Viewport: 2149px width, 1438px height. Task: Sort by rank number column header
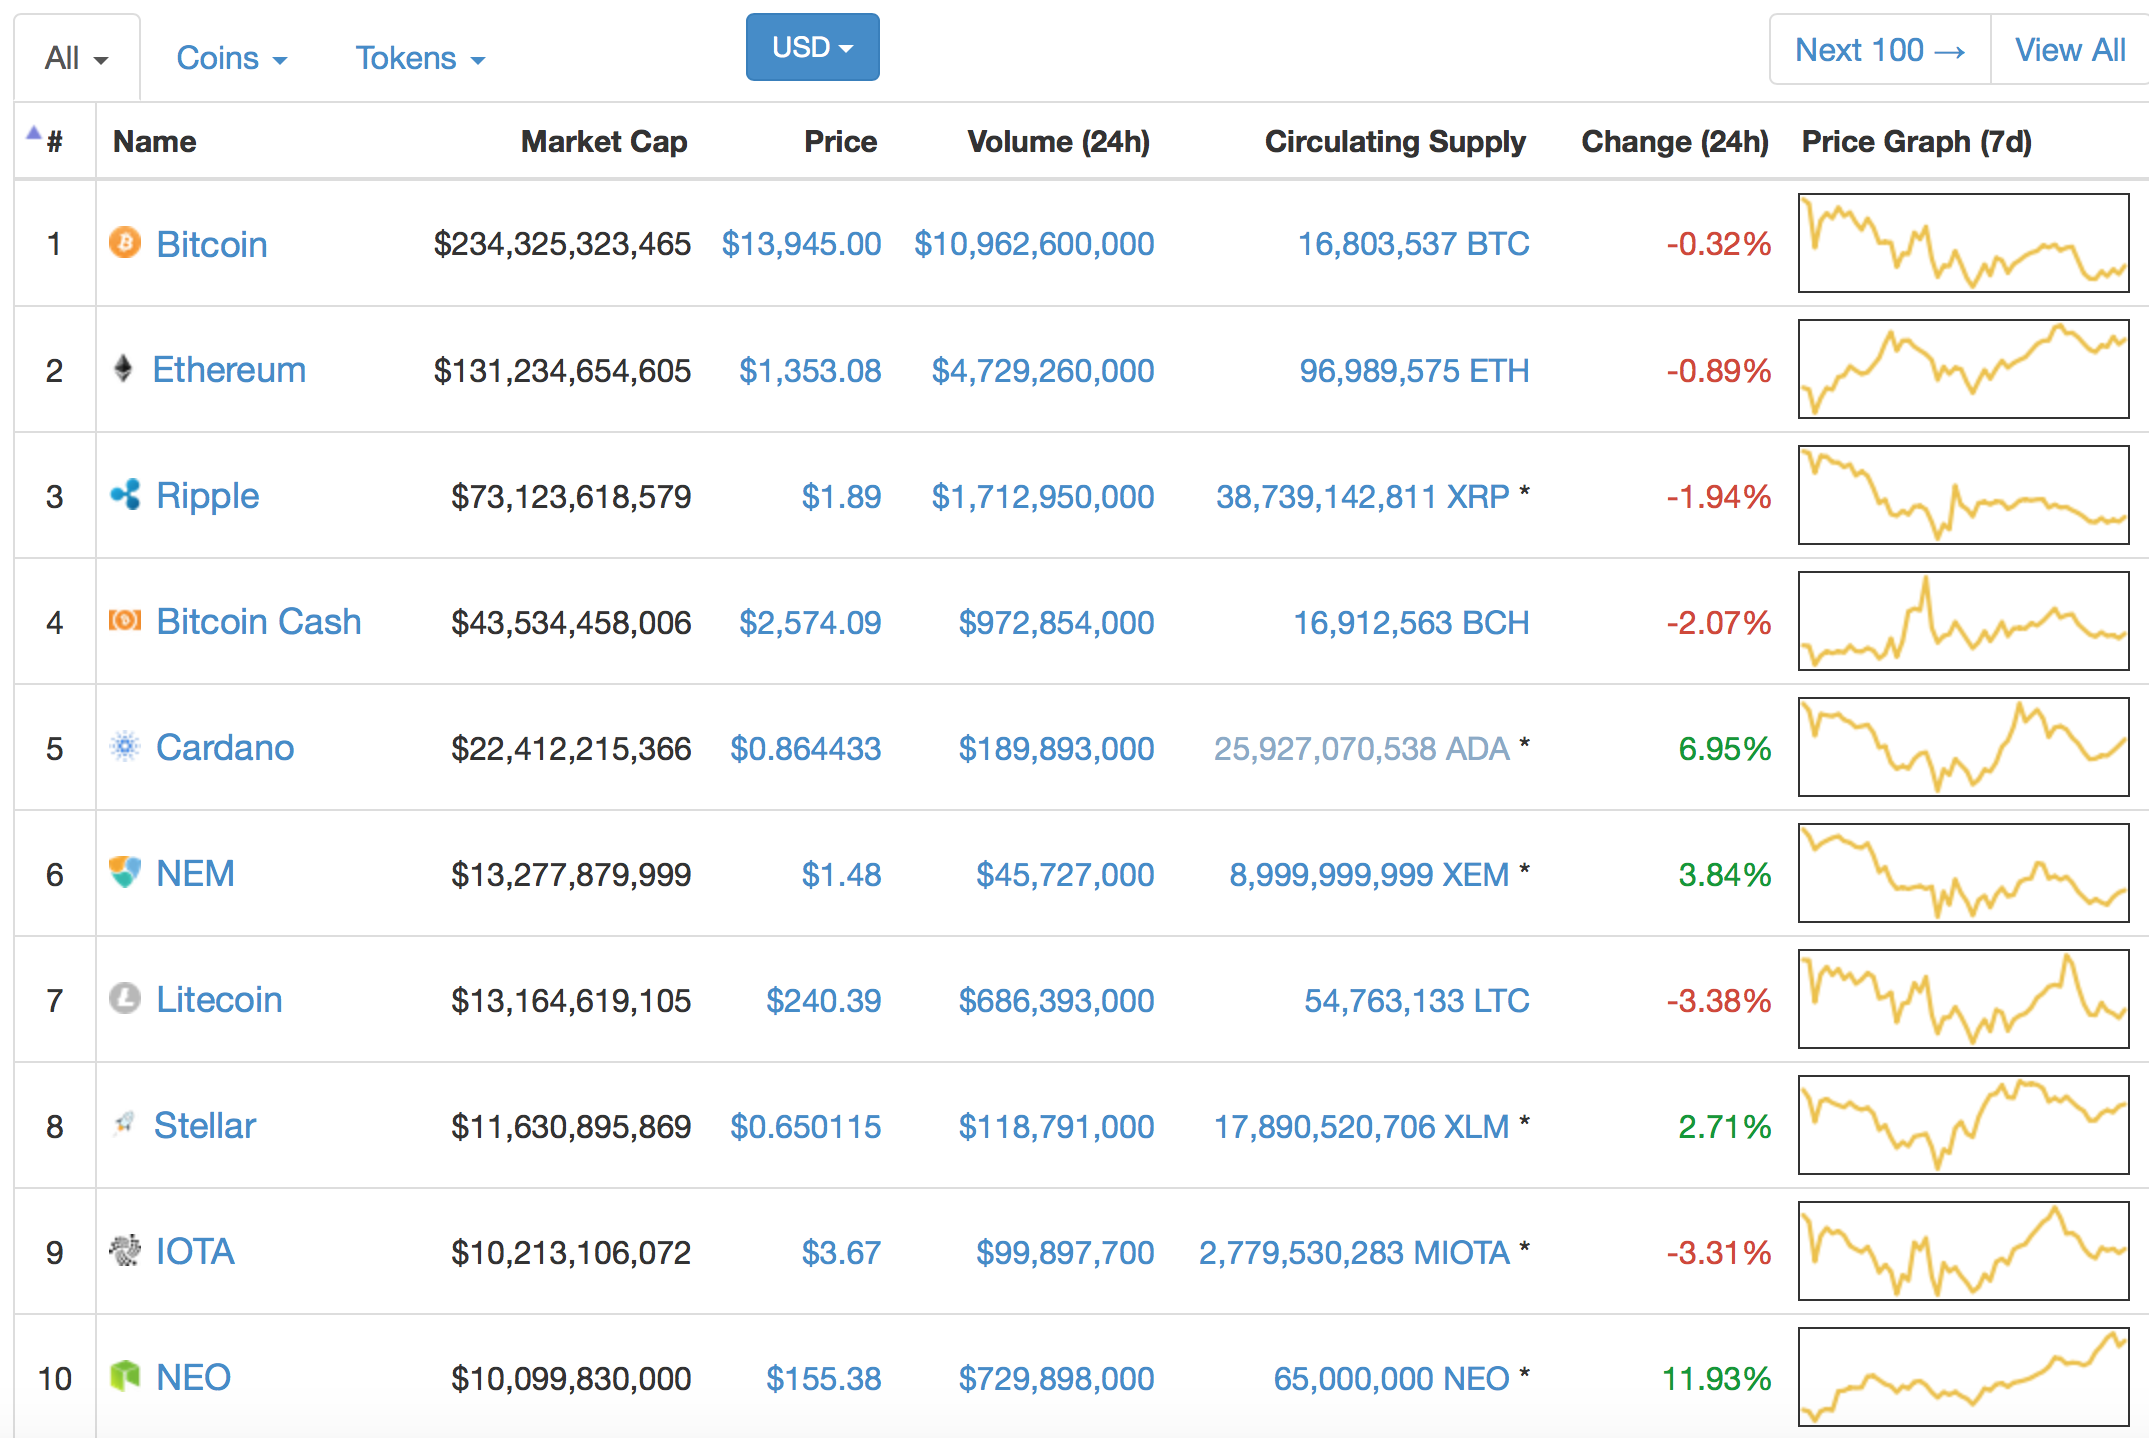[x=54, y=141]
